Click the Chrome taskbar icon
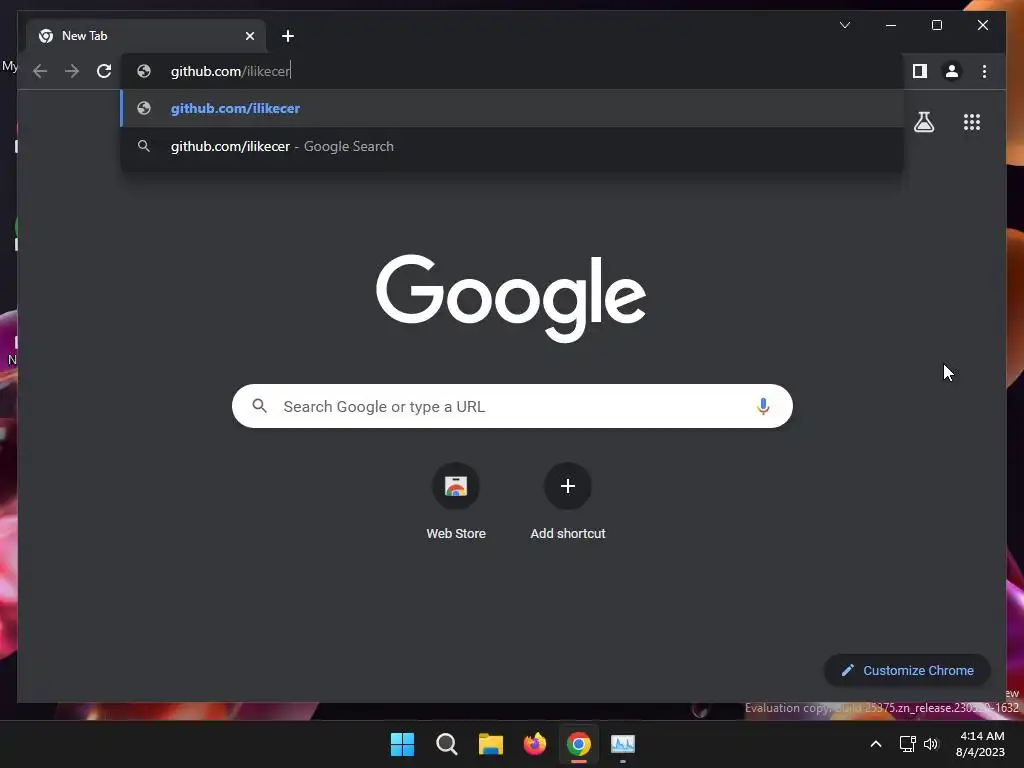1024x768 pixels. tap(579, 744)
